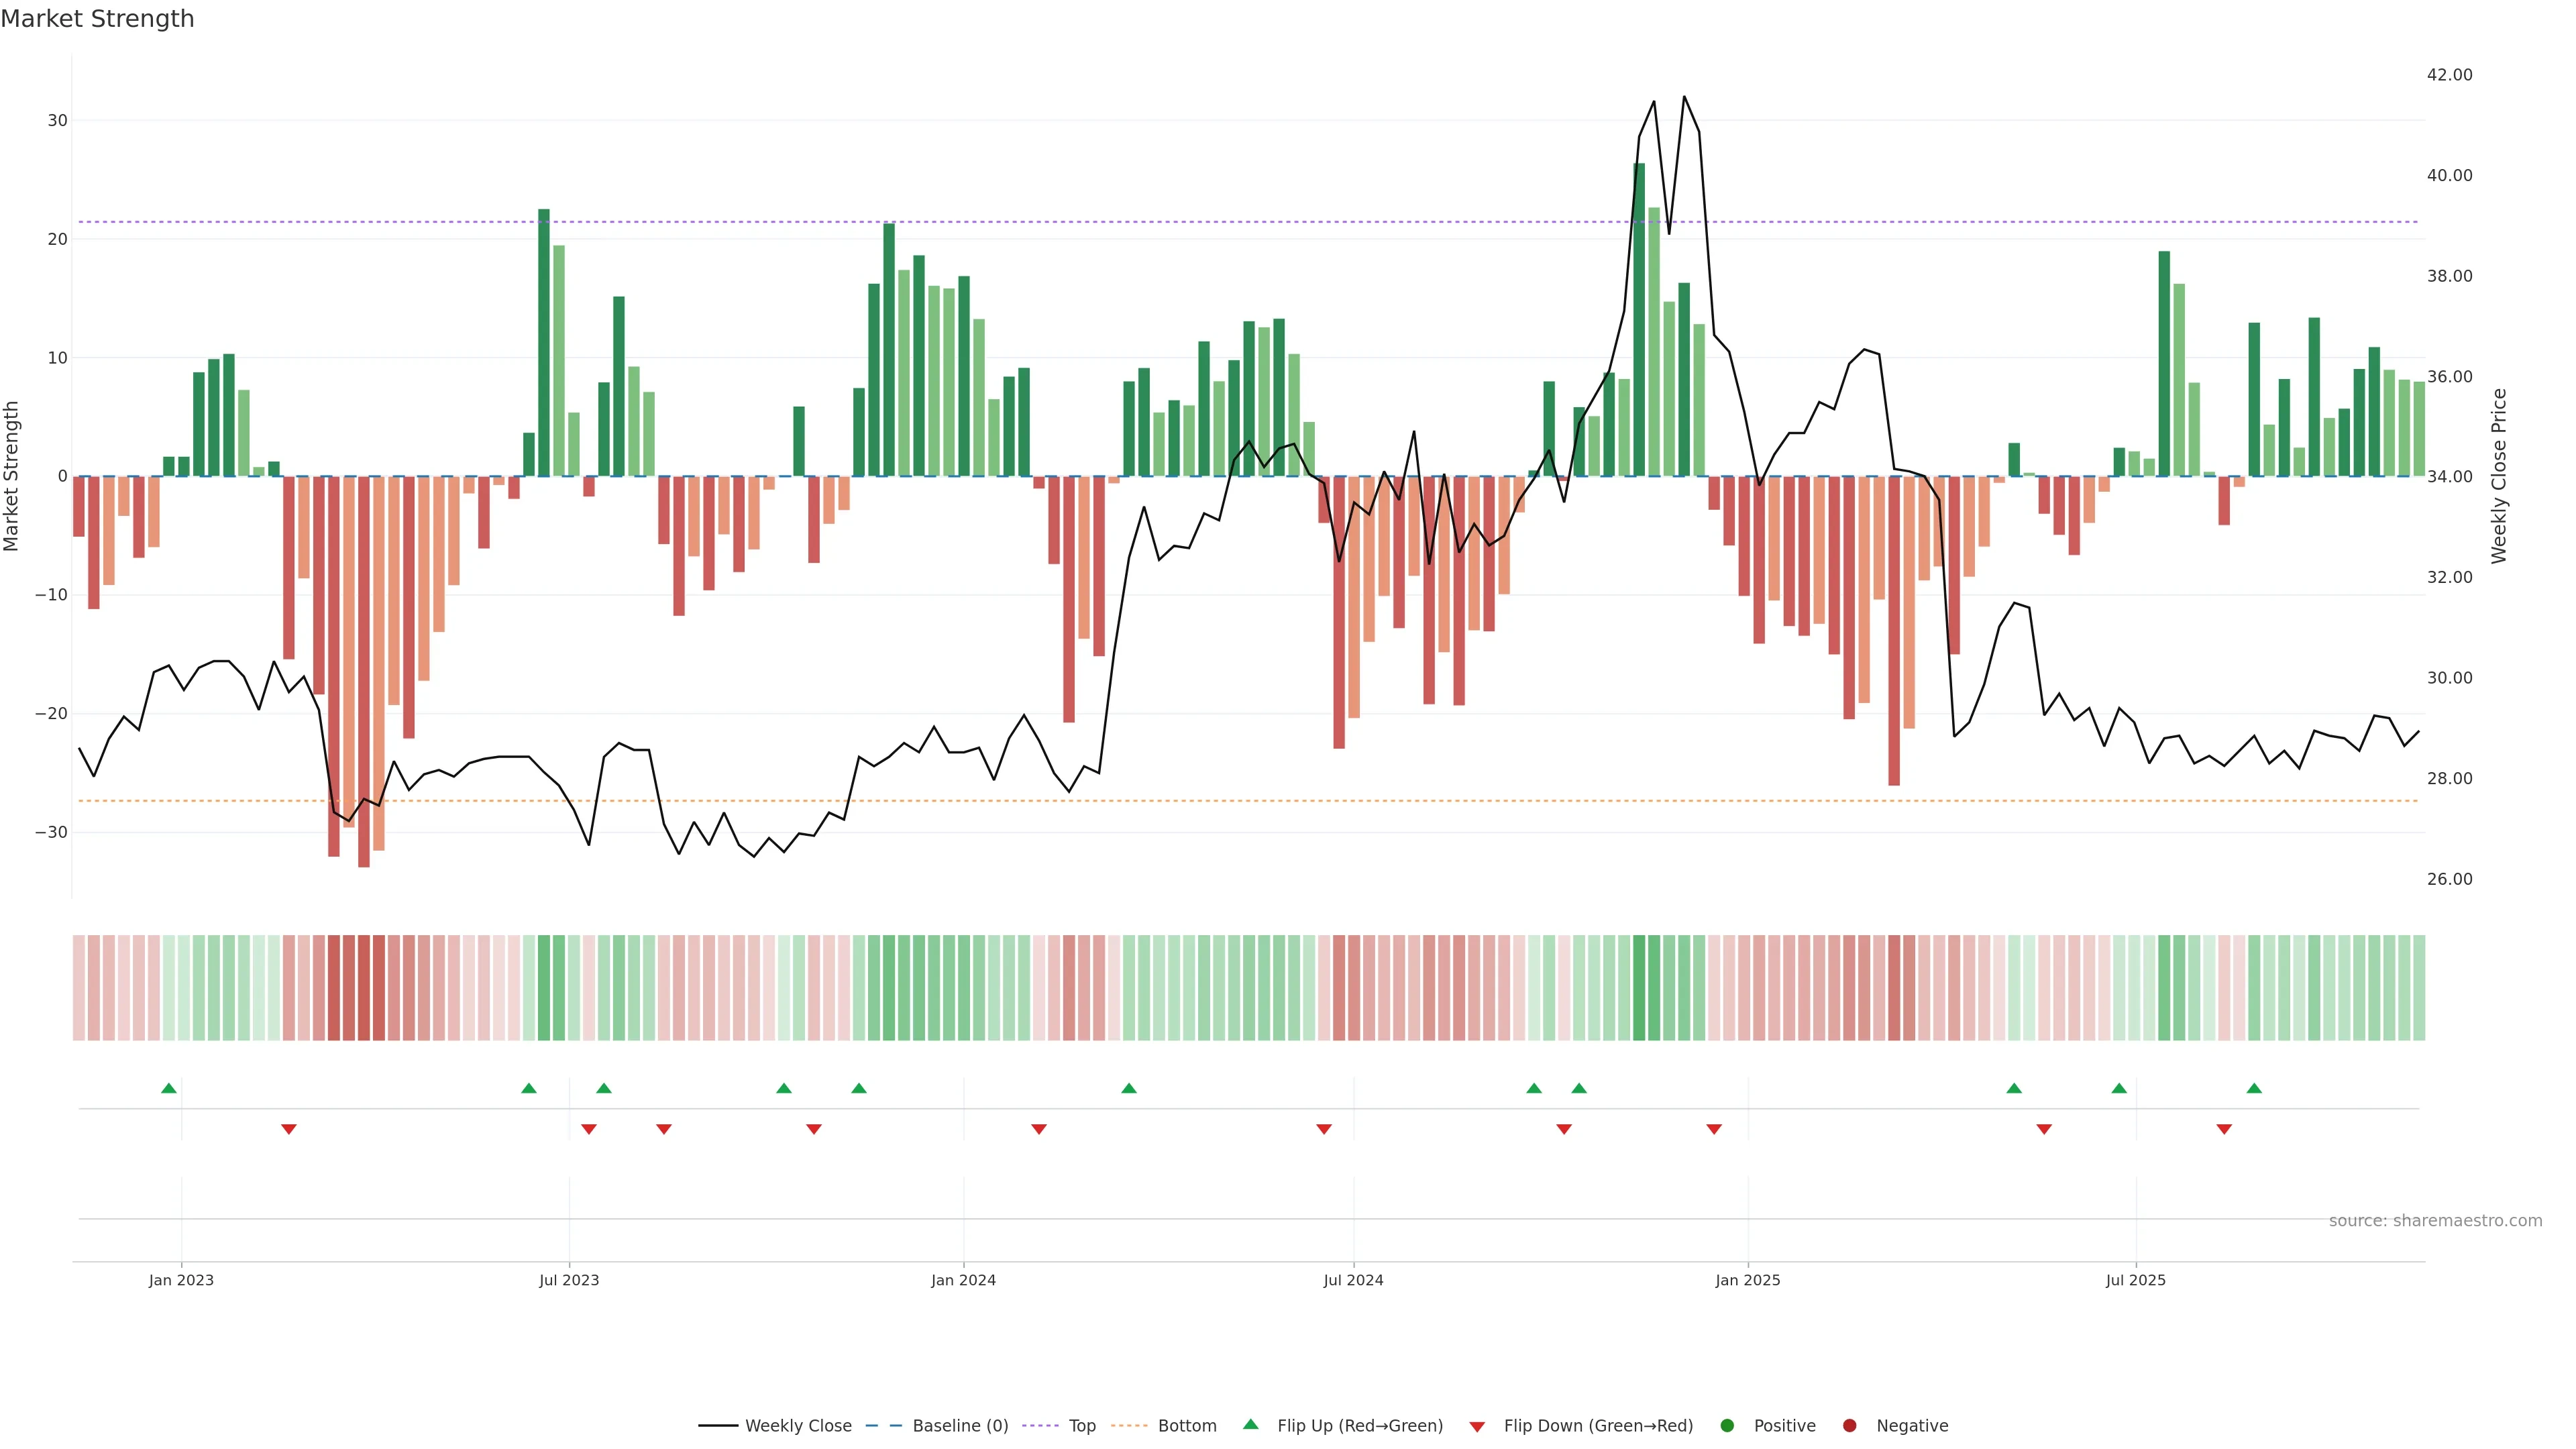Image resolution: width=2576 pixels, height=1449 pixels.
Task: Click first green flip-up triangle near Jan 2023
Action: click(x=169, y=1088)
